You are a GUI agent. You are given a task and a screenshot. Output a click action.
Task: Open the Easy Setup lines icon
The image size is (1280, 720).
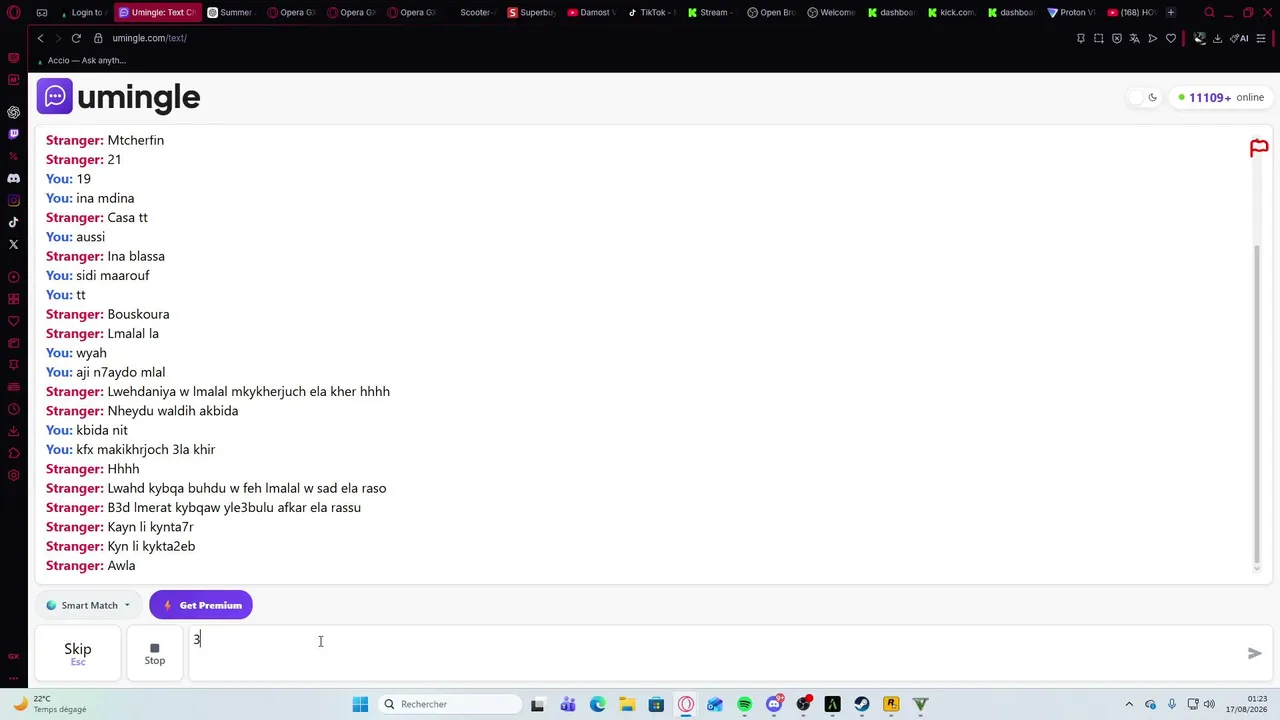point(1262,38)
